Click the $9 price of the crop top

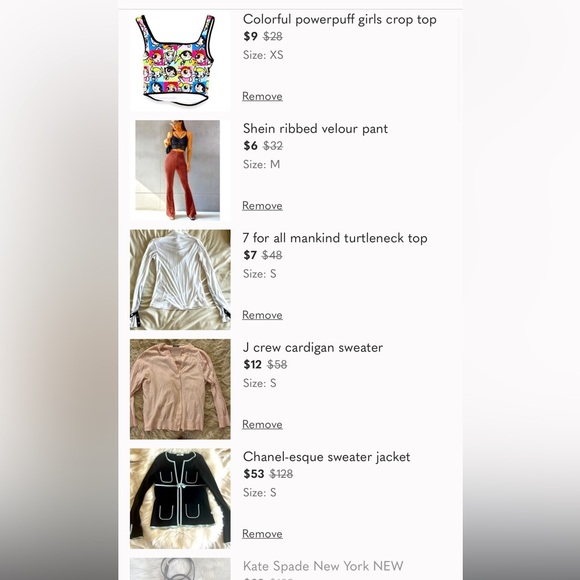pos(250,36)
